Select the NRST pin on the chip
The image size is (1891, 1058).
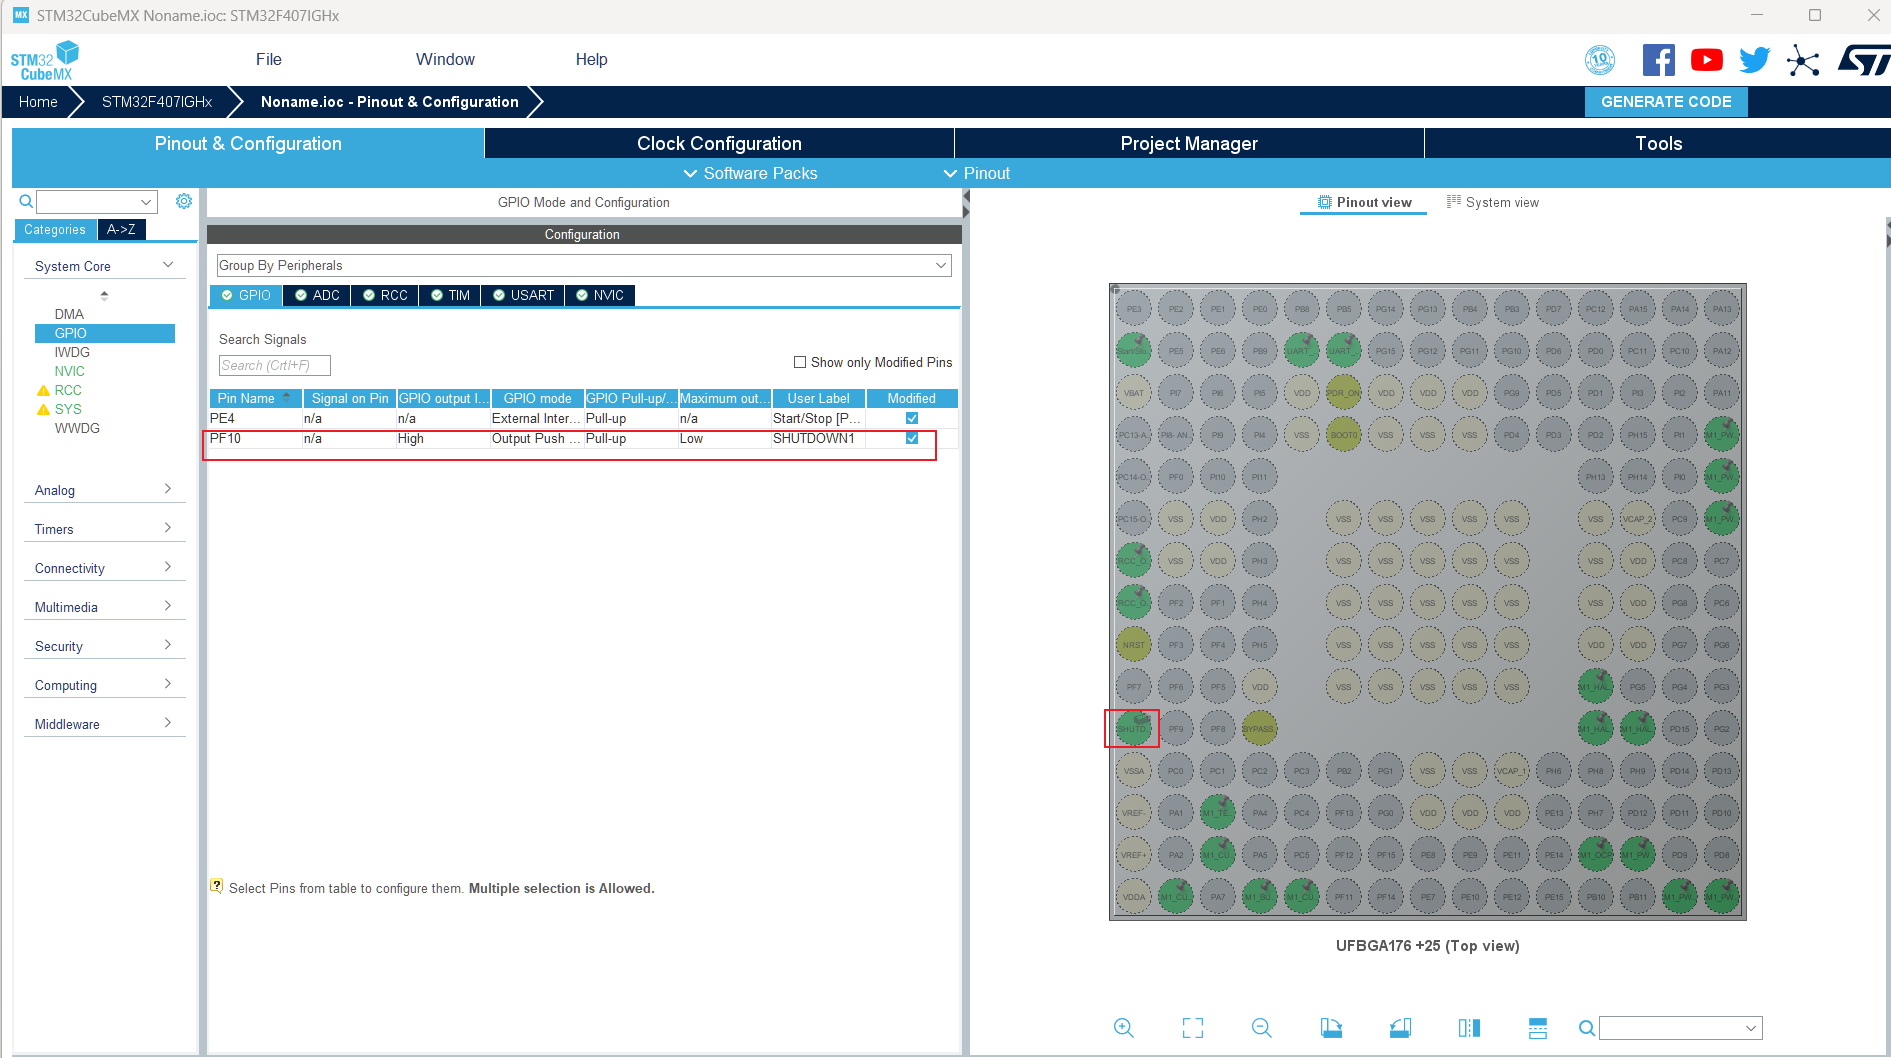click(1134, 645)
